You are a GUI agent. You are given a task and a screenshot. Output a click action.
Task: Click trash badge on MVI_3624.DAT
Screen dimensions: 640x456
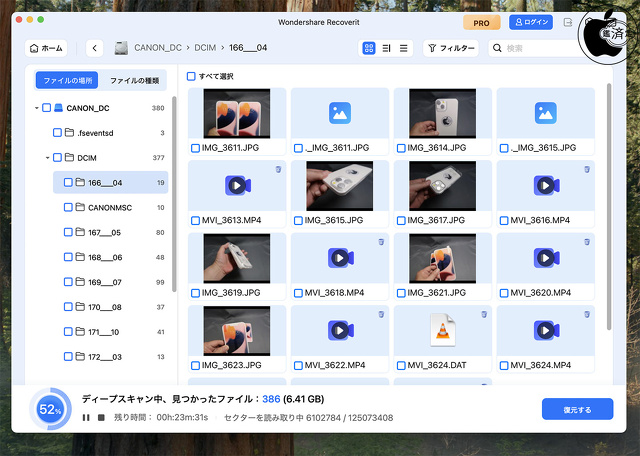(x=484, y=314)
